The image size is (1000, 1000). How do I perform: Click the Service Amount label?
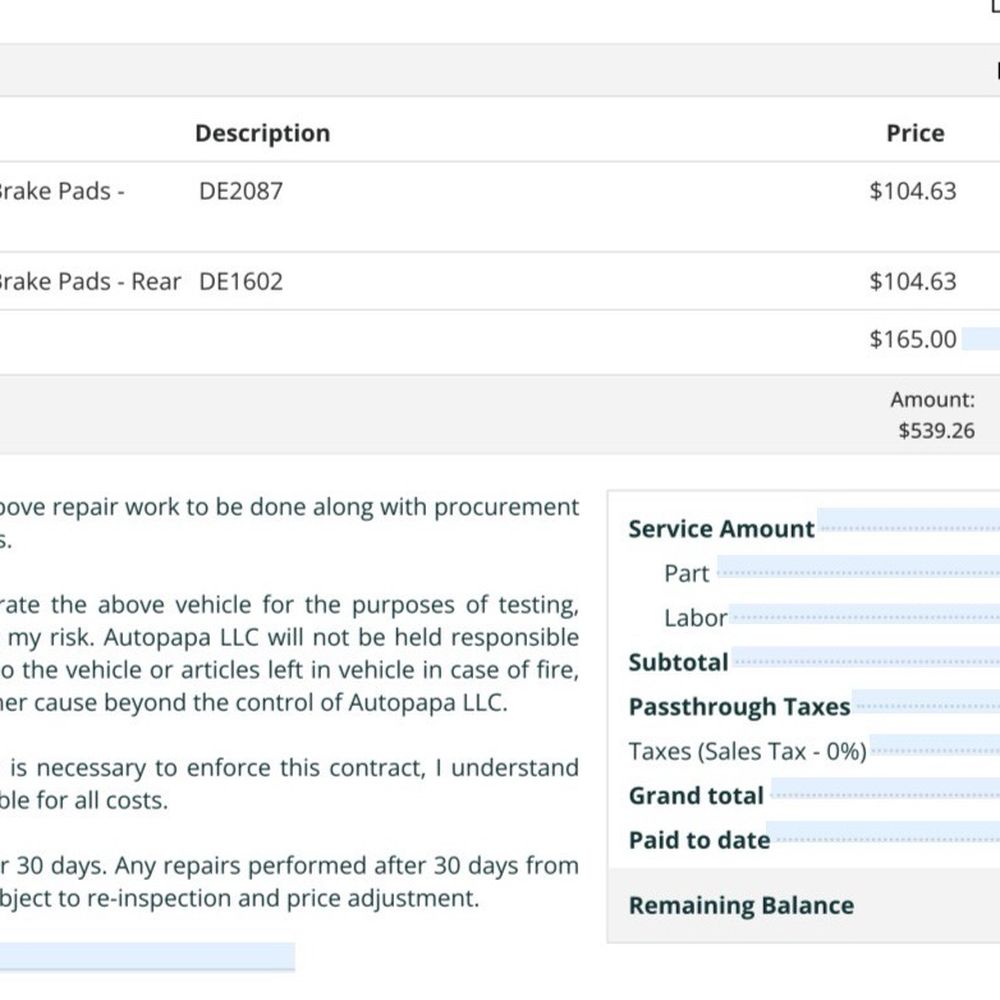tap(721, 529)
